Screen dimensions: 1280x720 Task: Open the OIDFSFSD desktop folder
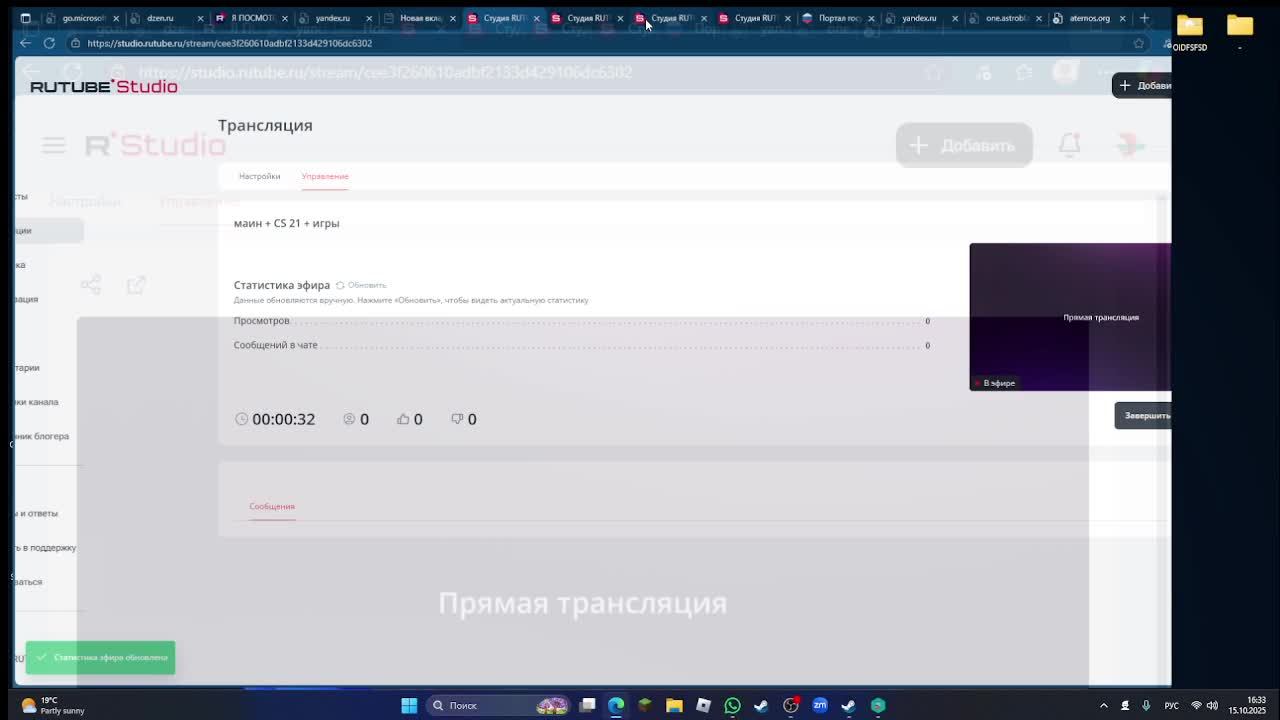point(1190,32)
